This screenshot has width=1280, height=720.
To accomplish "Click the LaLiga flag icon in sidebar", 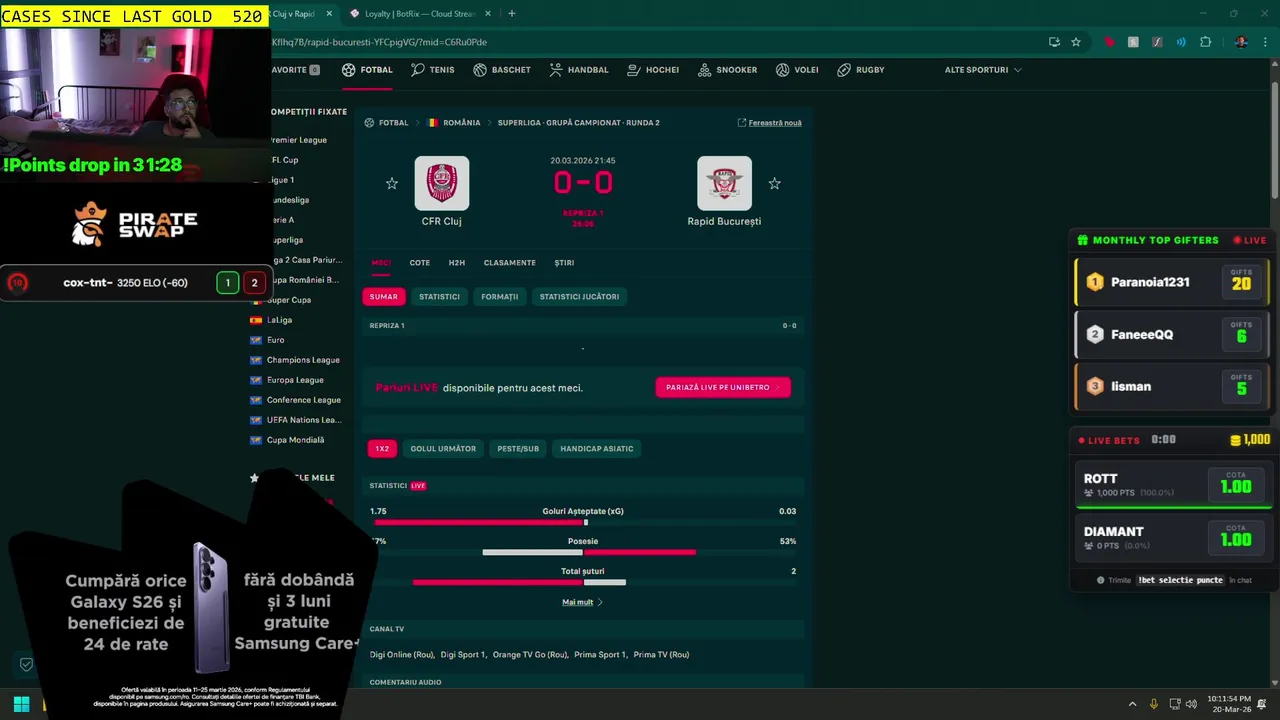I will click(256, 320).
